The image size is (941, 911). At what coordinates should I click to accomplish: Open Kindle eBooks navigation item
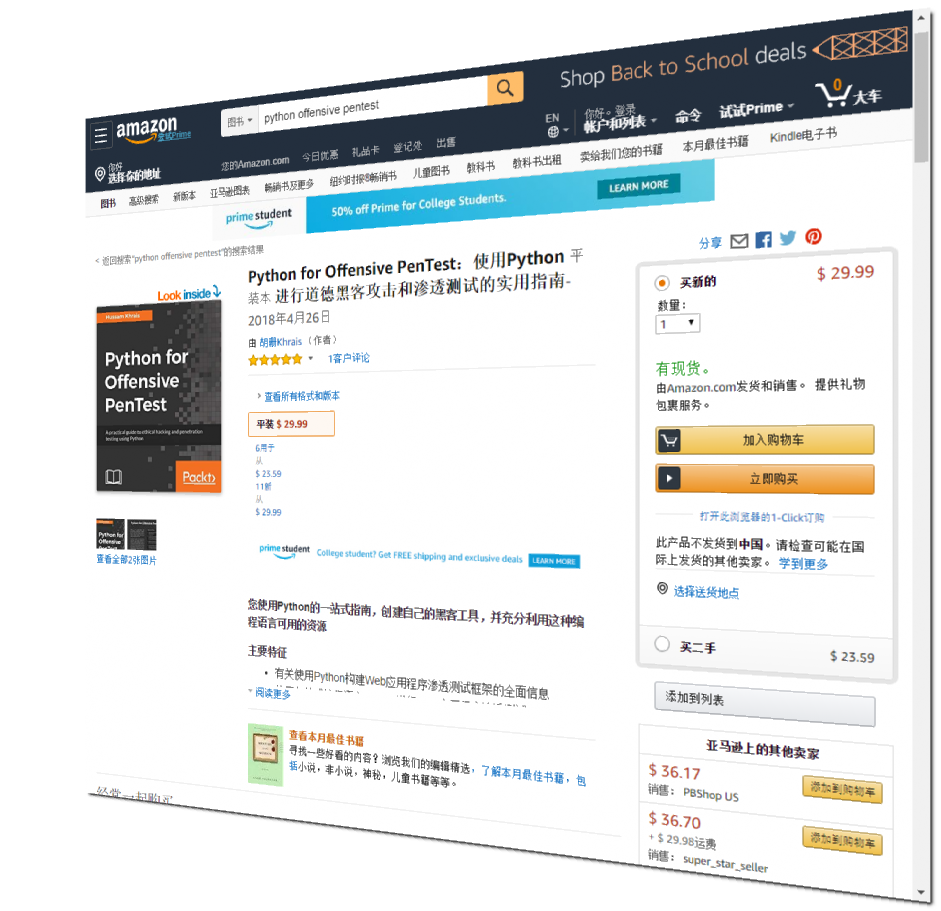(x=802, y=136)
